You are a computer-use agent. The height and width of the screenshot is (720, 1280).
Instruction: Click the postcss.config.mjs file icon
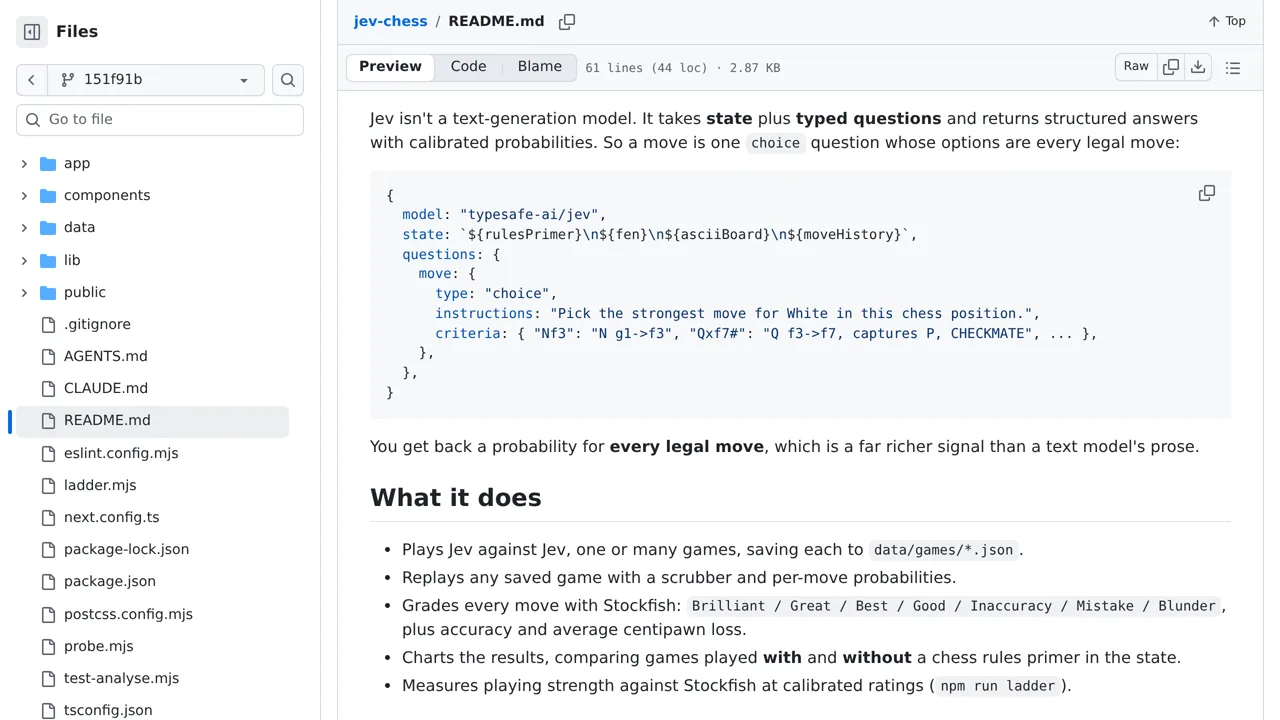(48, 614)
